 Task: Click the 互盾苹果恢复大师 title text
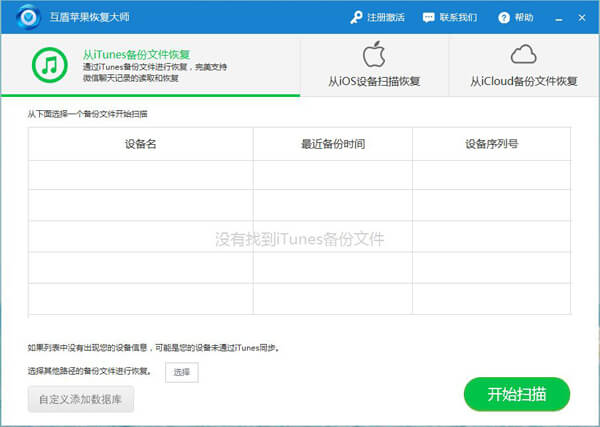(90, 17)
